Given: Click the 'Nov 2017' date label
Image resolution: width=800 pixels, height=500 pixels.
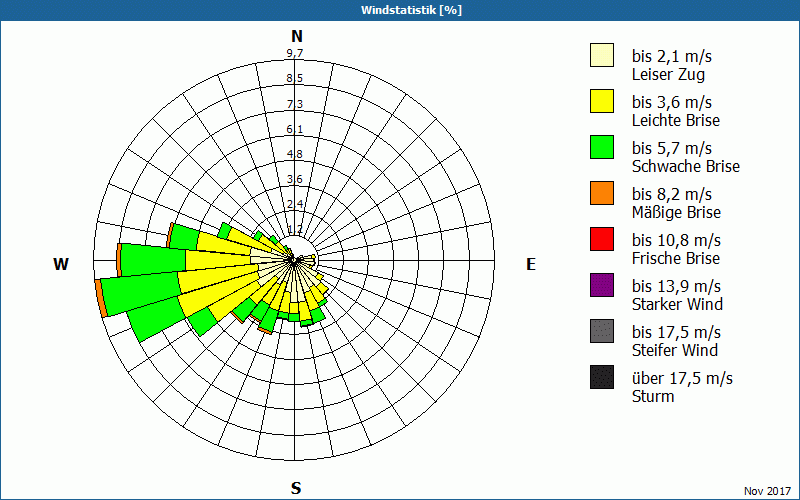Looking at the screenshot, I should pyautogui.click(x=767, y=491).
